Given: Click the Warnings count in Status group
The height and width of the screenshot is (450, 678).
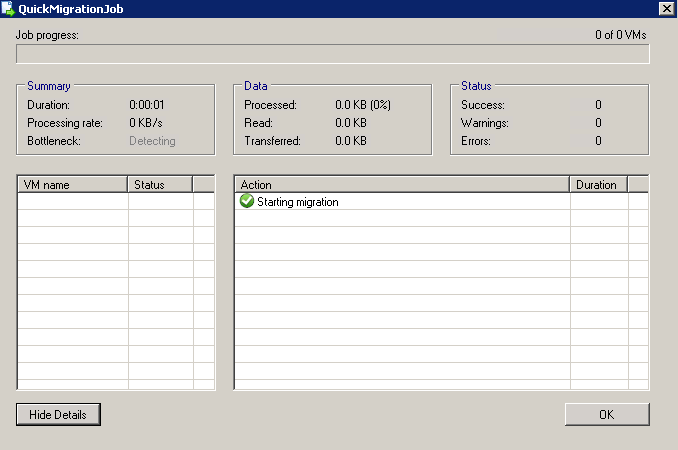Looking at the screenshot, I should coord(598,123).
